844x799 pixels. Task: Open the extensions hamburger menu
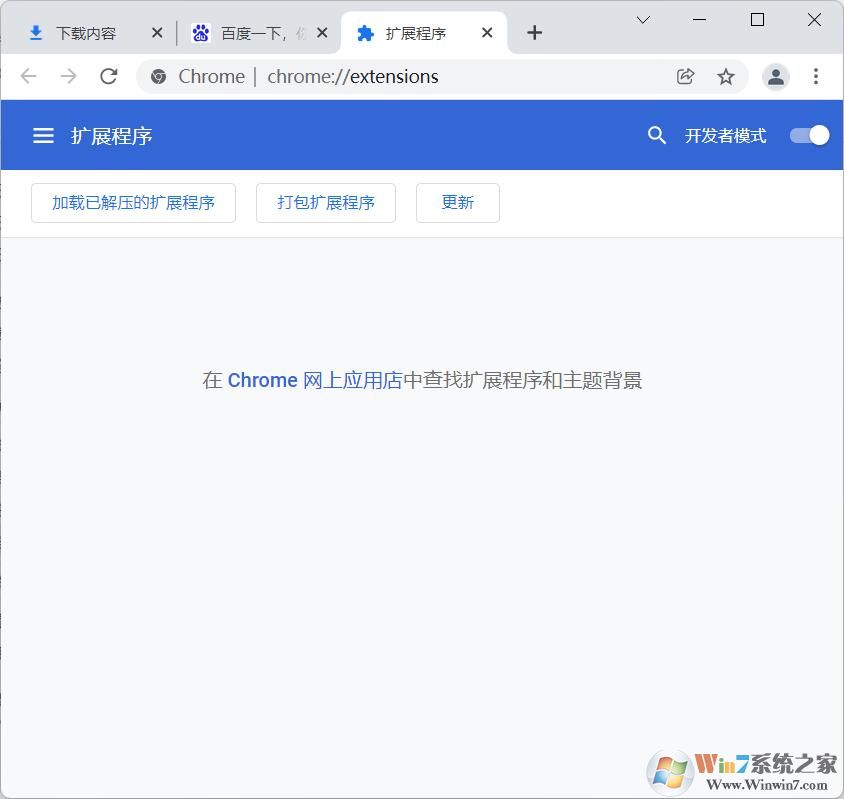coord(43,135)
